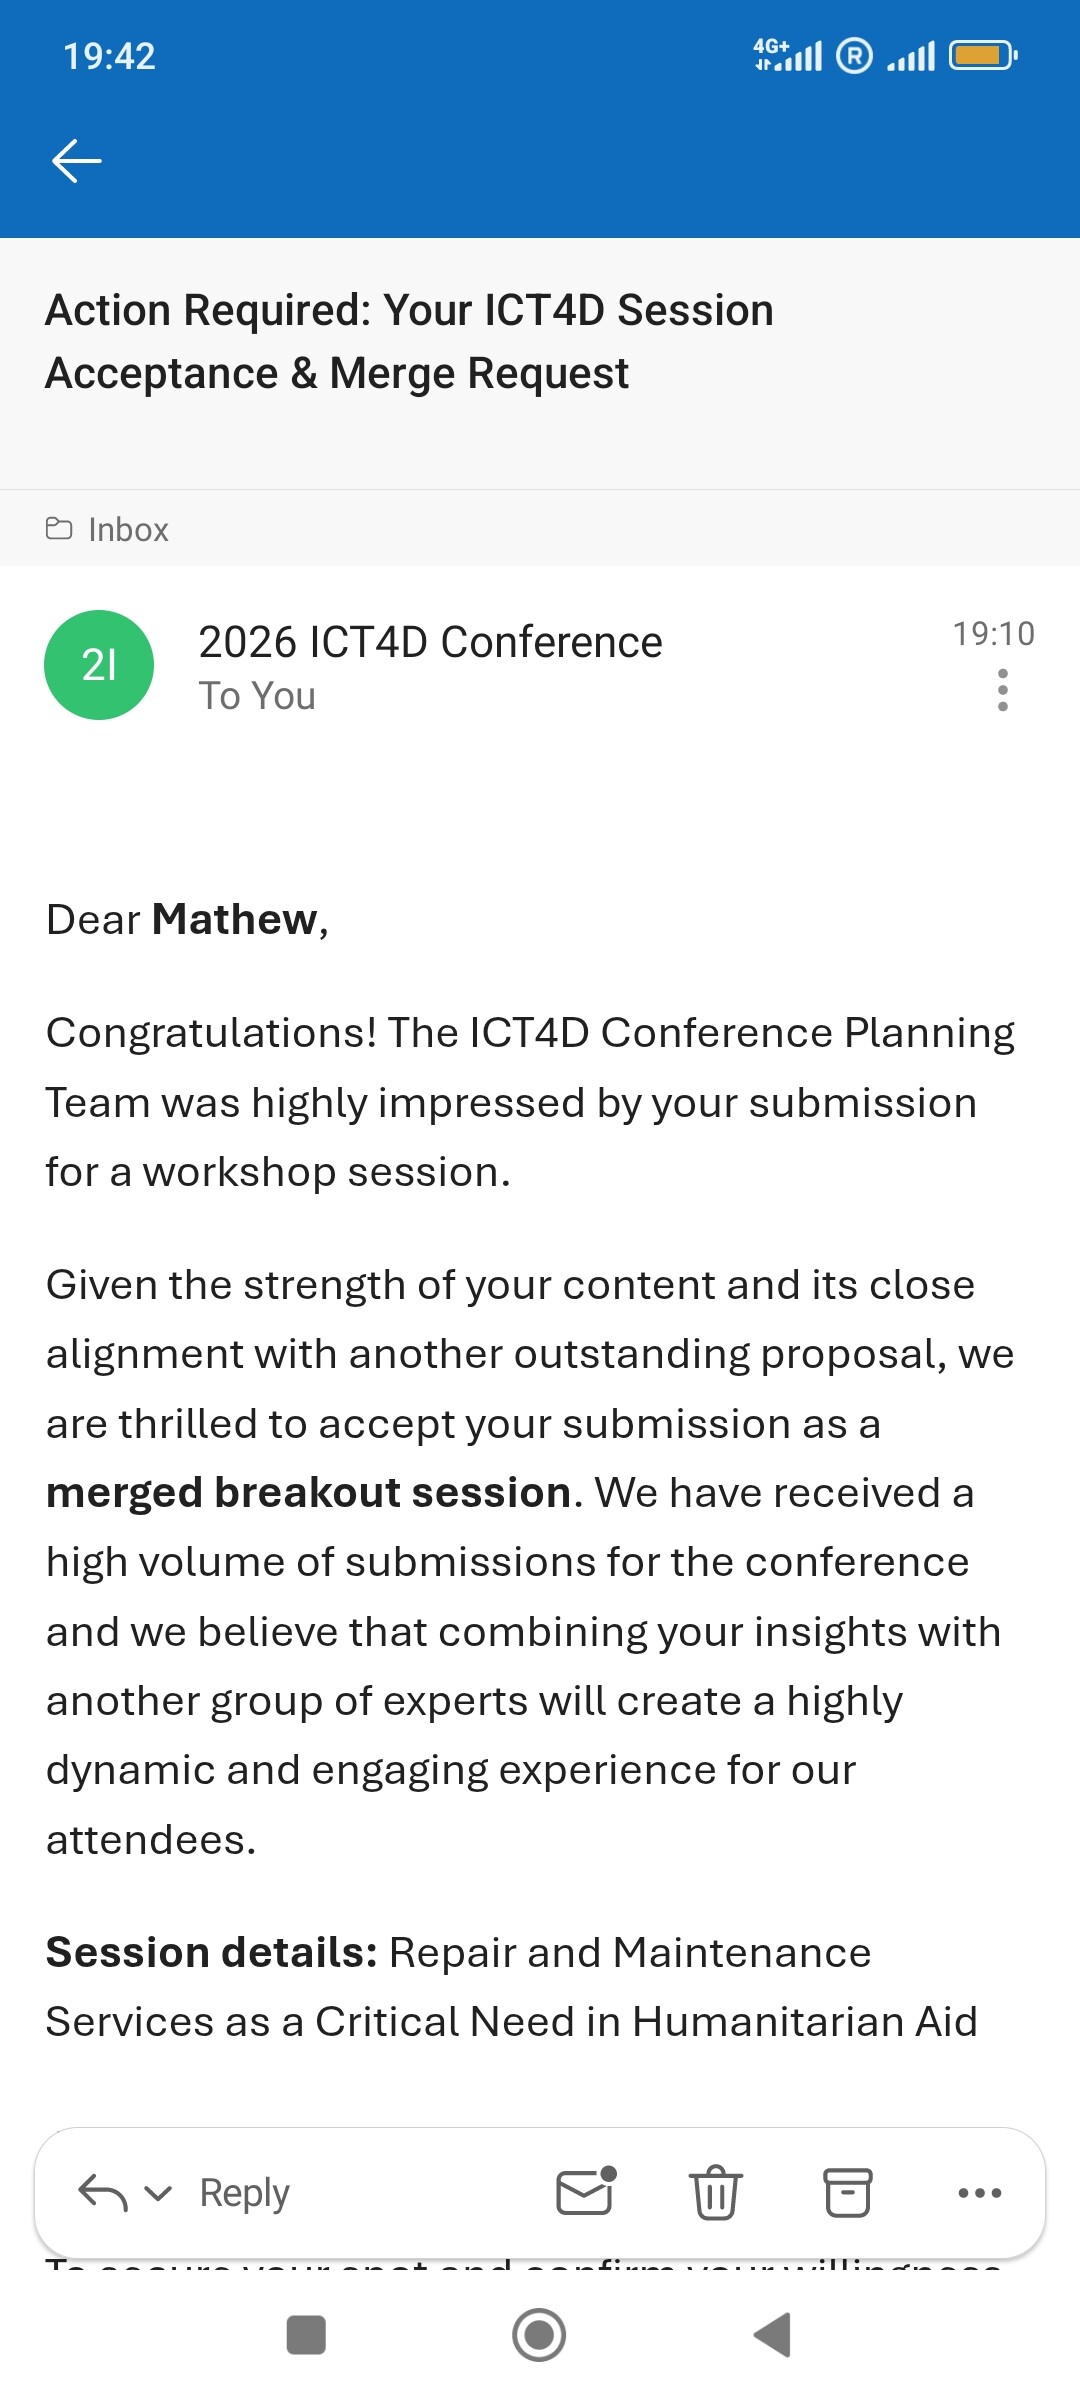Tap the reply arrow icon
1080x2400 pixels.
click(102, 2193)
